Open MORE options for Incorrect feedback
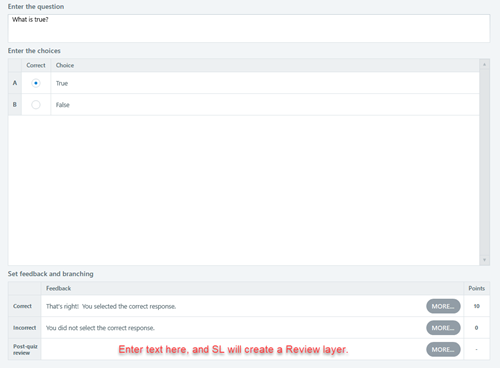 coord(443,328)
